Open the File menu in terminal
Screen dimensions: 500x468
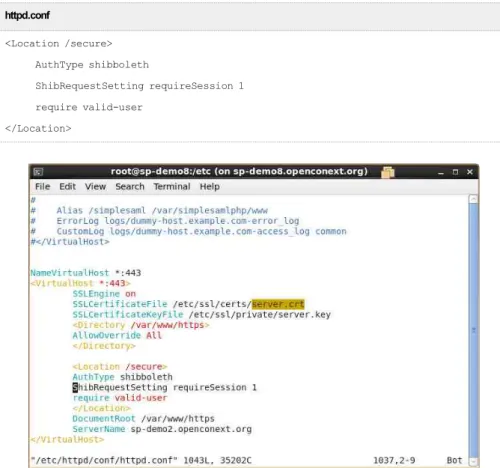[x=43, y=186]
